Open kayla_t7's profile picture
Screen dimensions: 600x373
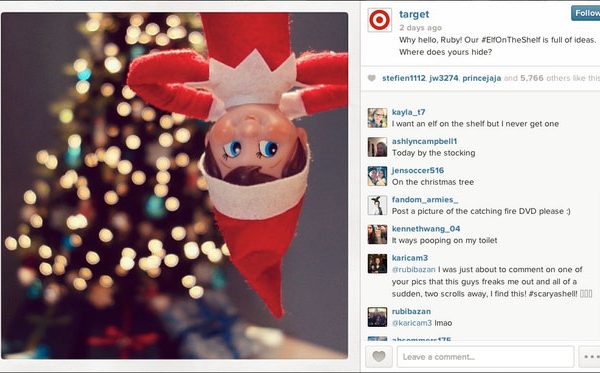377,118
